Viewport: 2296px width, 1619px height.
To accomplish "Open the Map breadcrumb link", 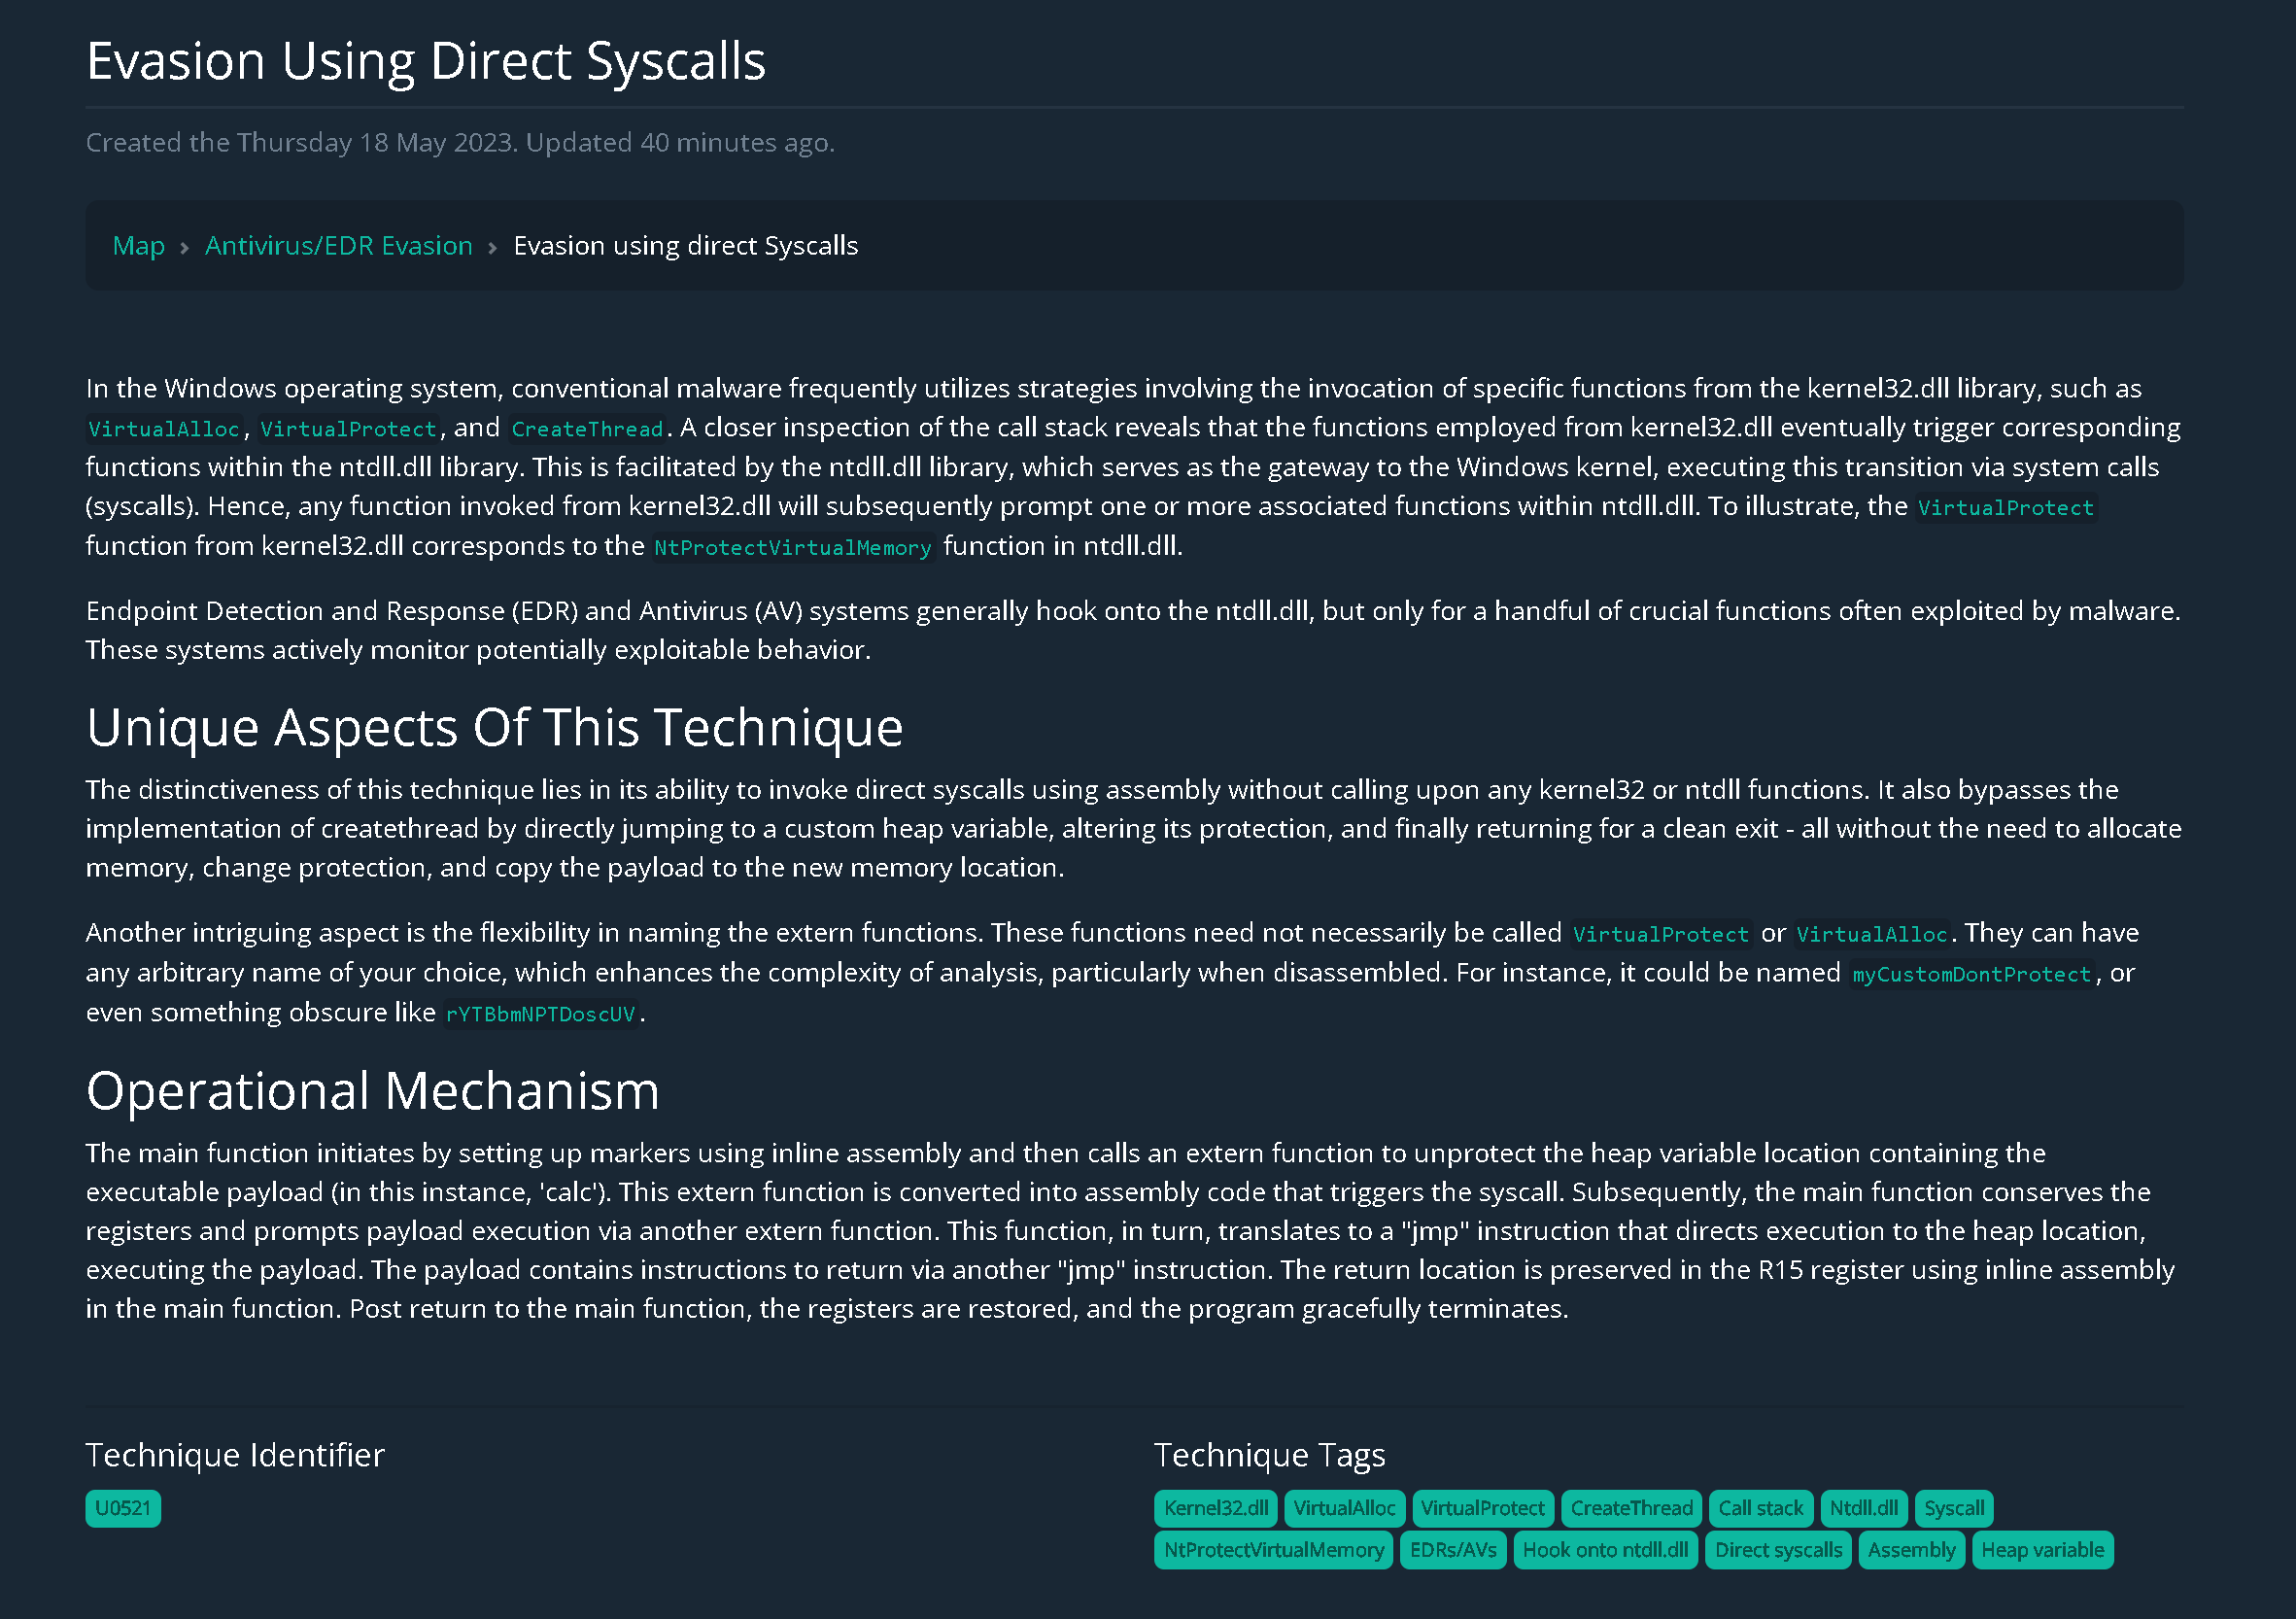I will coord(138,245).
